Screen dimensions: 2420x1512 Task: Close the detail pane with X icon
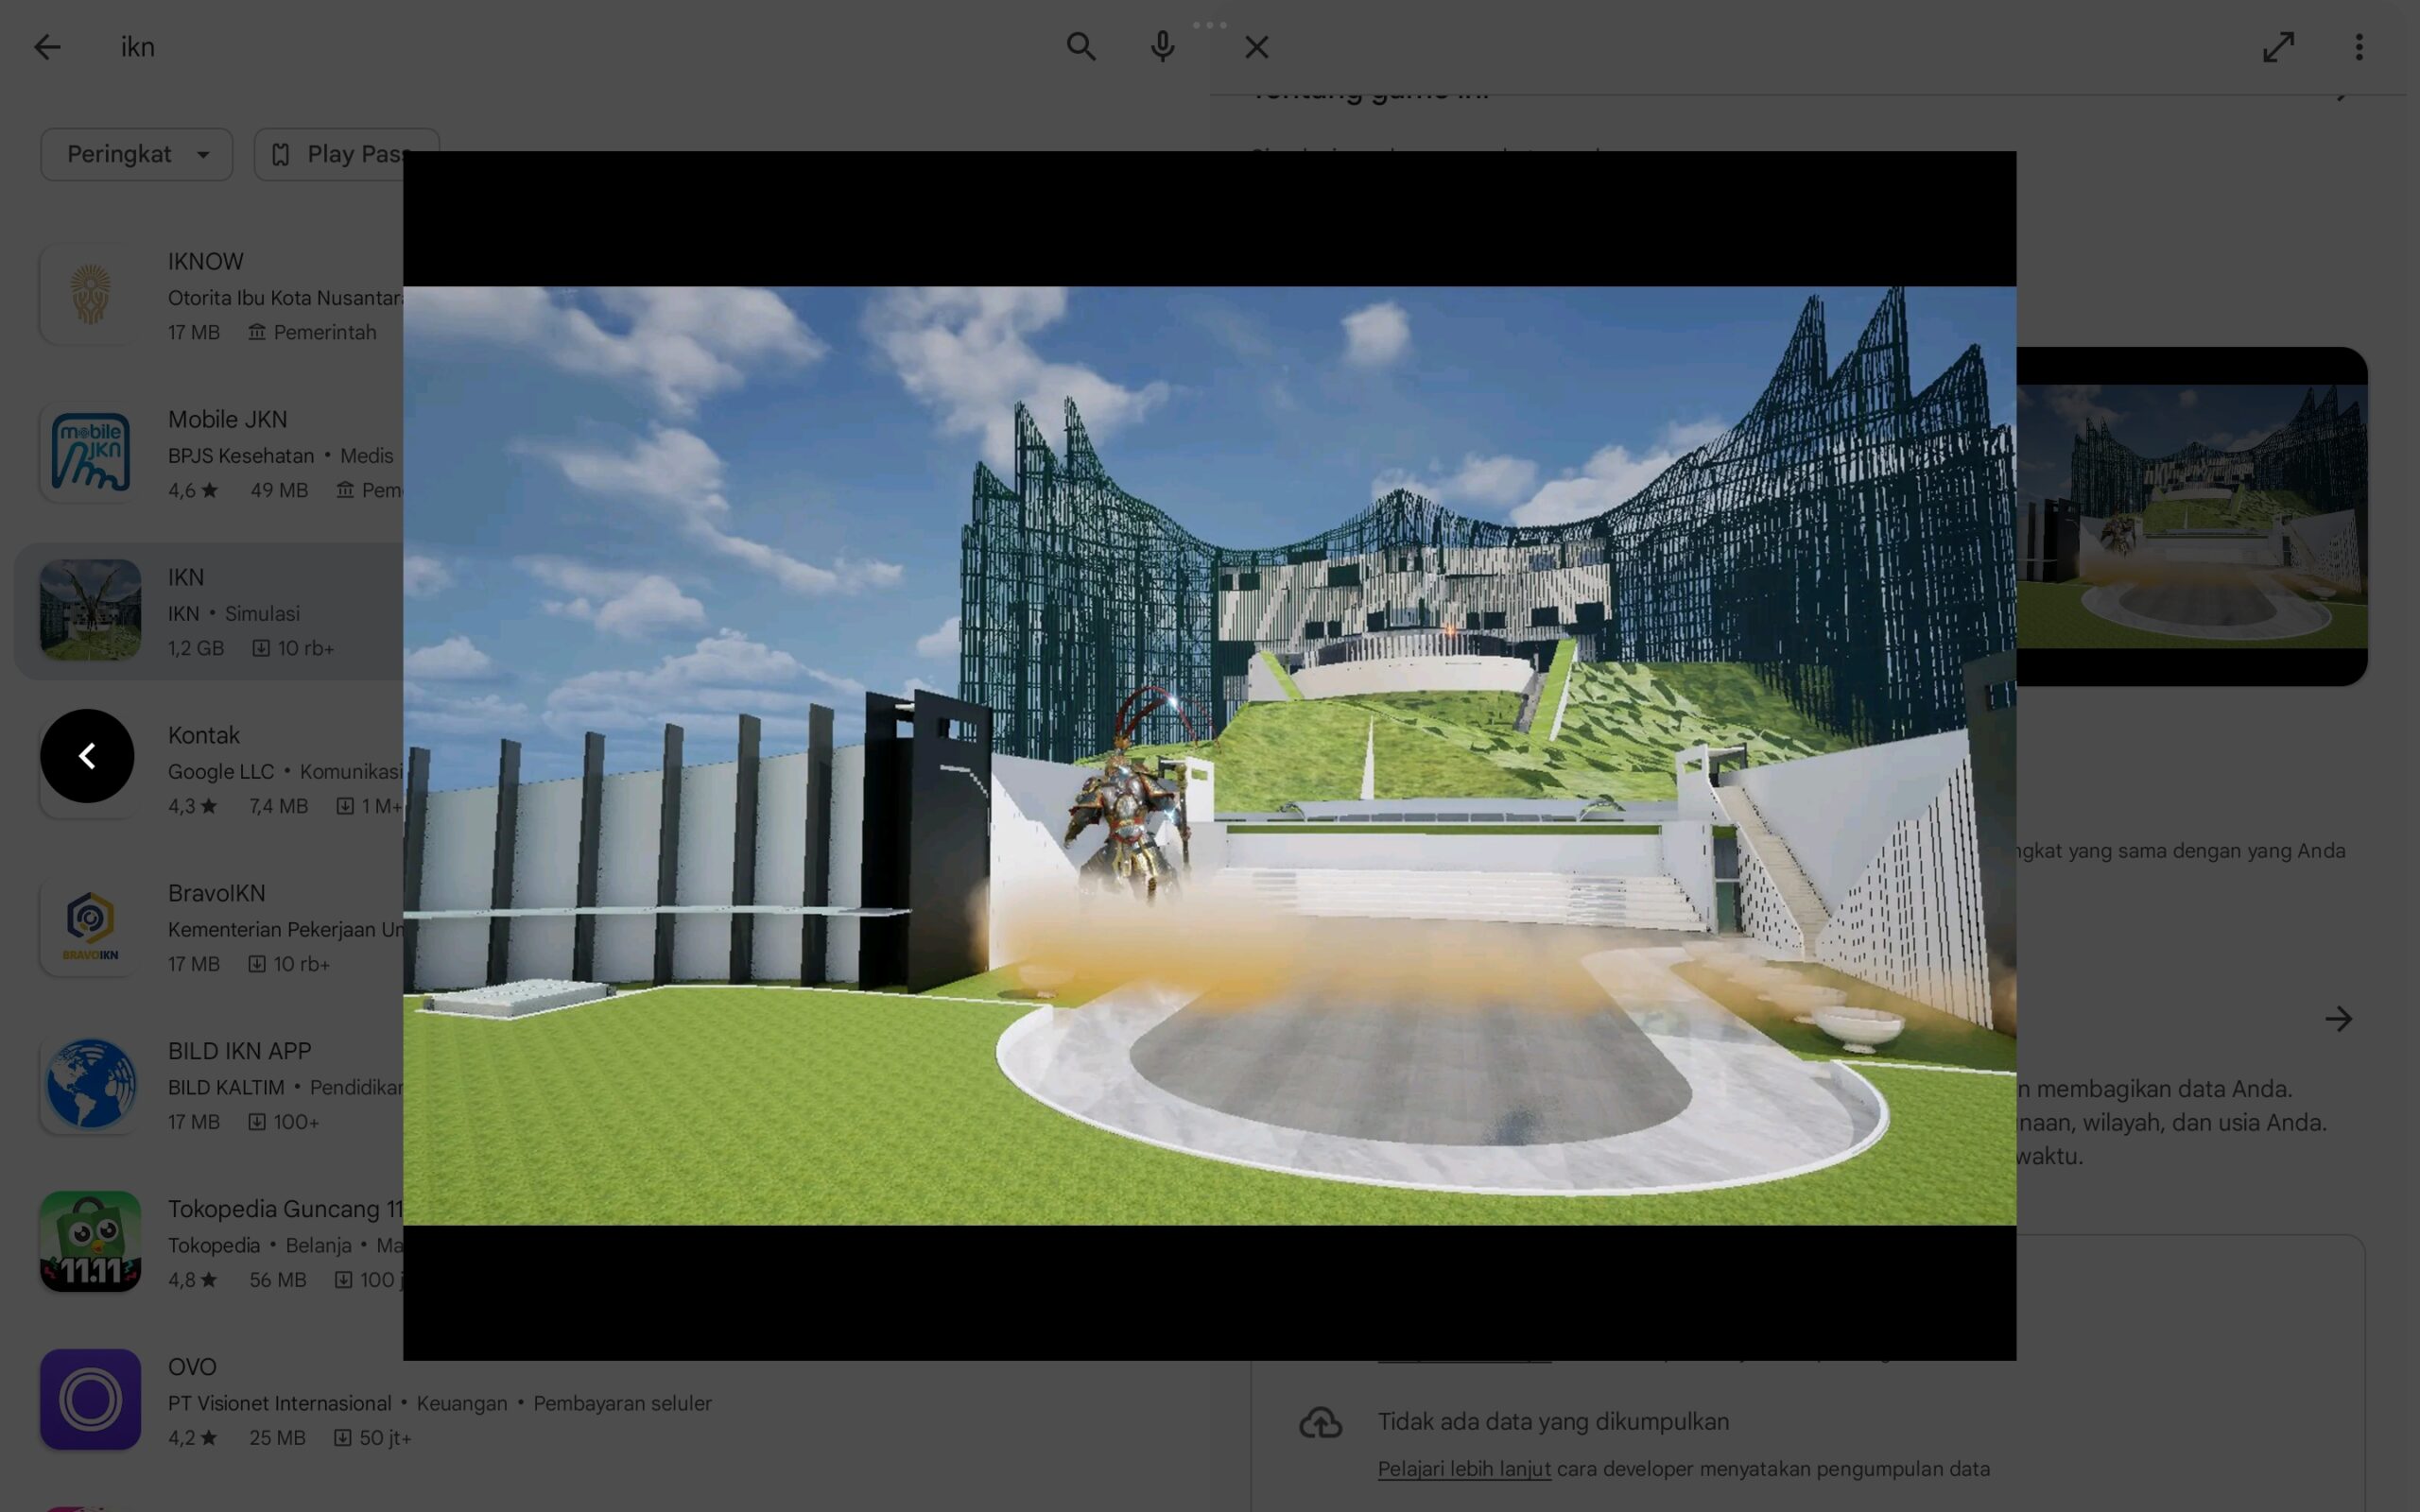pos(1257,47)
